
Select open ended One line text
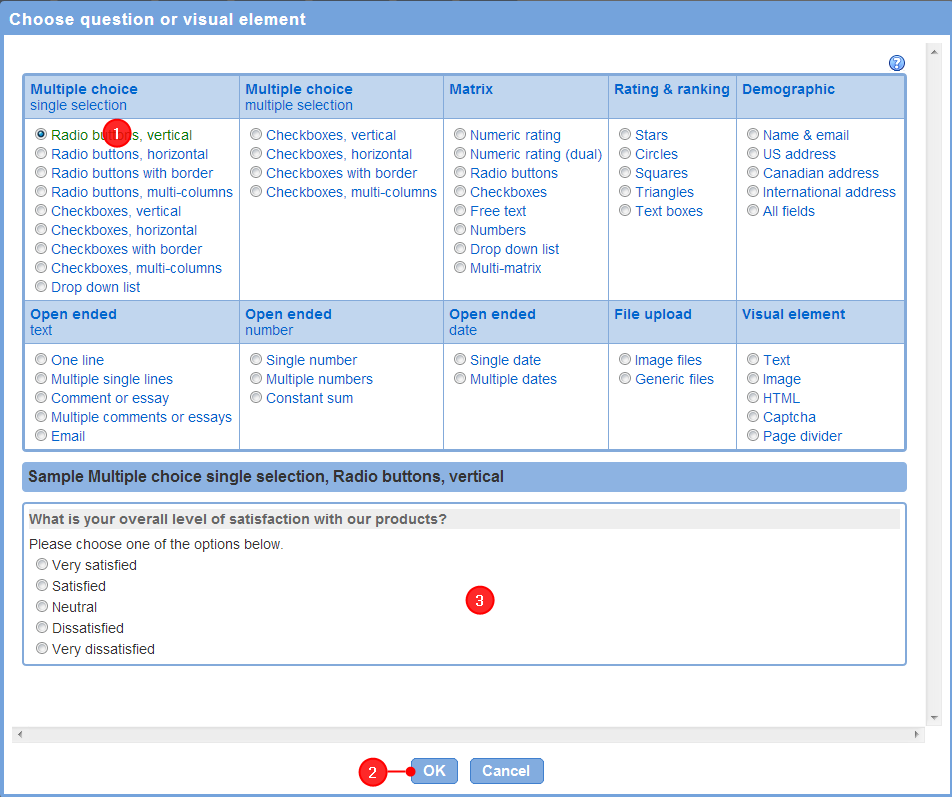pos(41,359)
